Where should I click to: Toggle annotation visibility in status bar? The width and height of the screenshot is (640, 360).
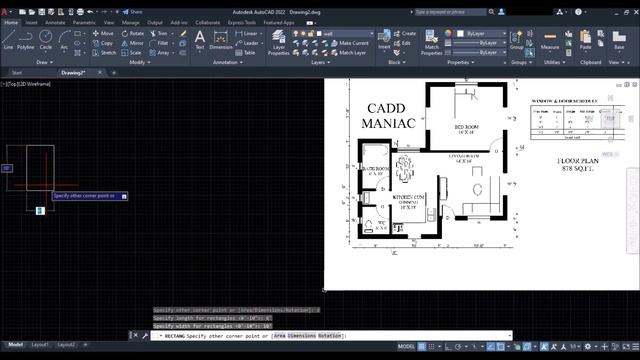(544, 347)
